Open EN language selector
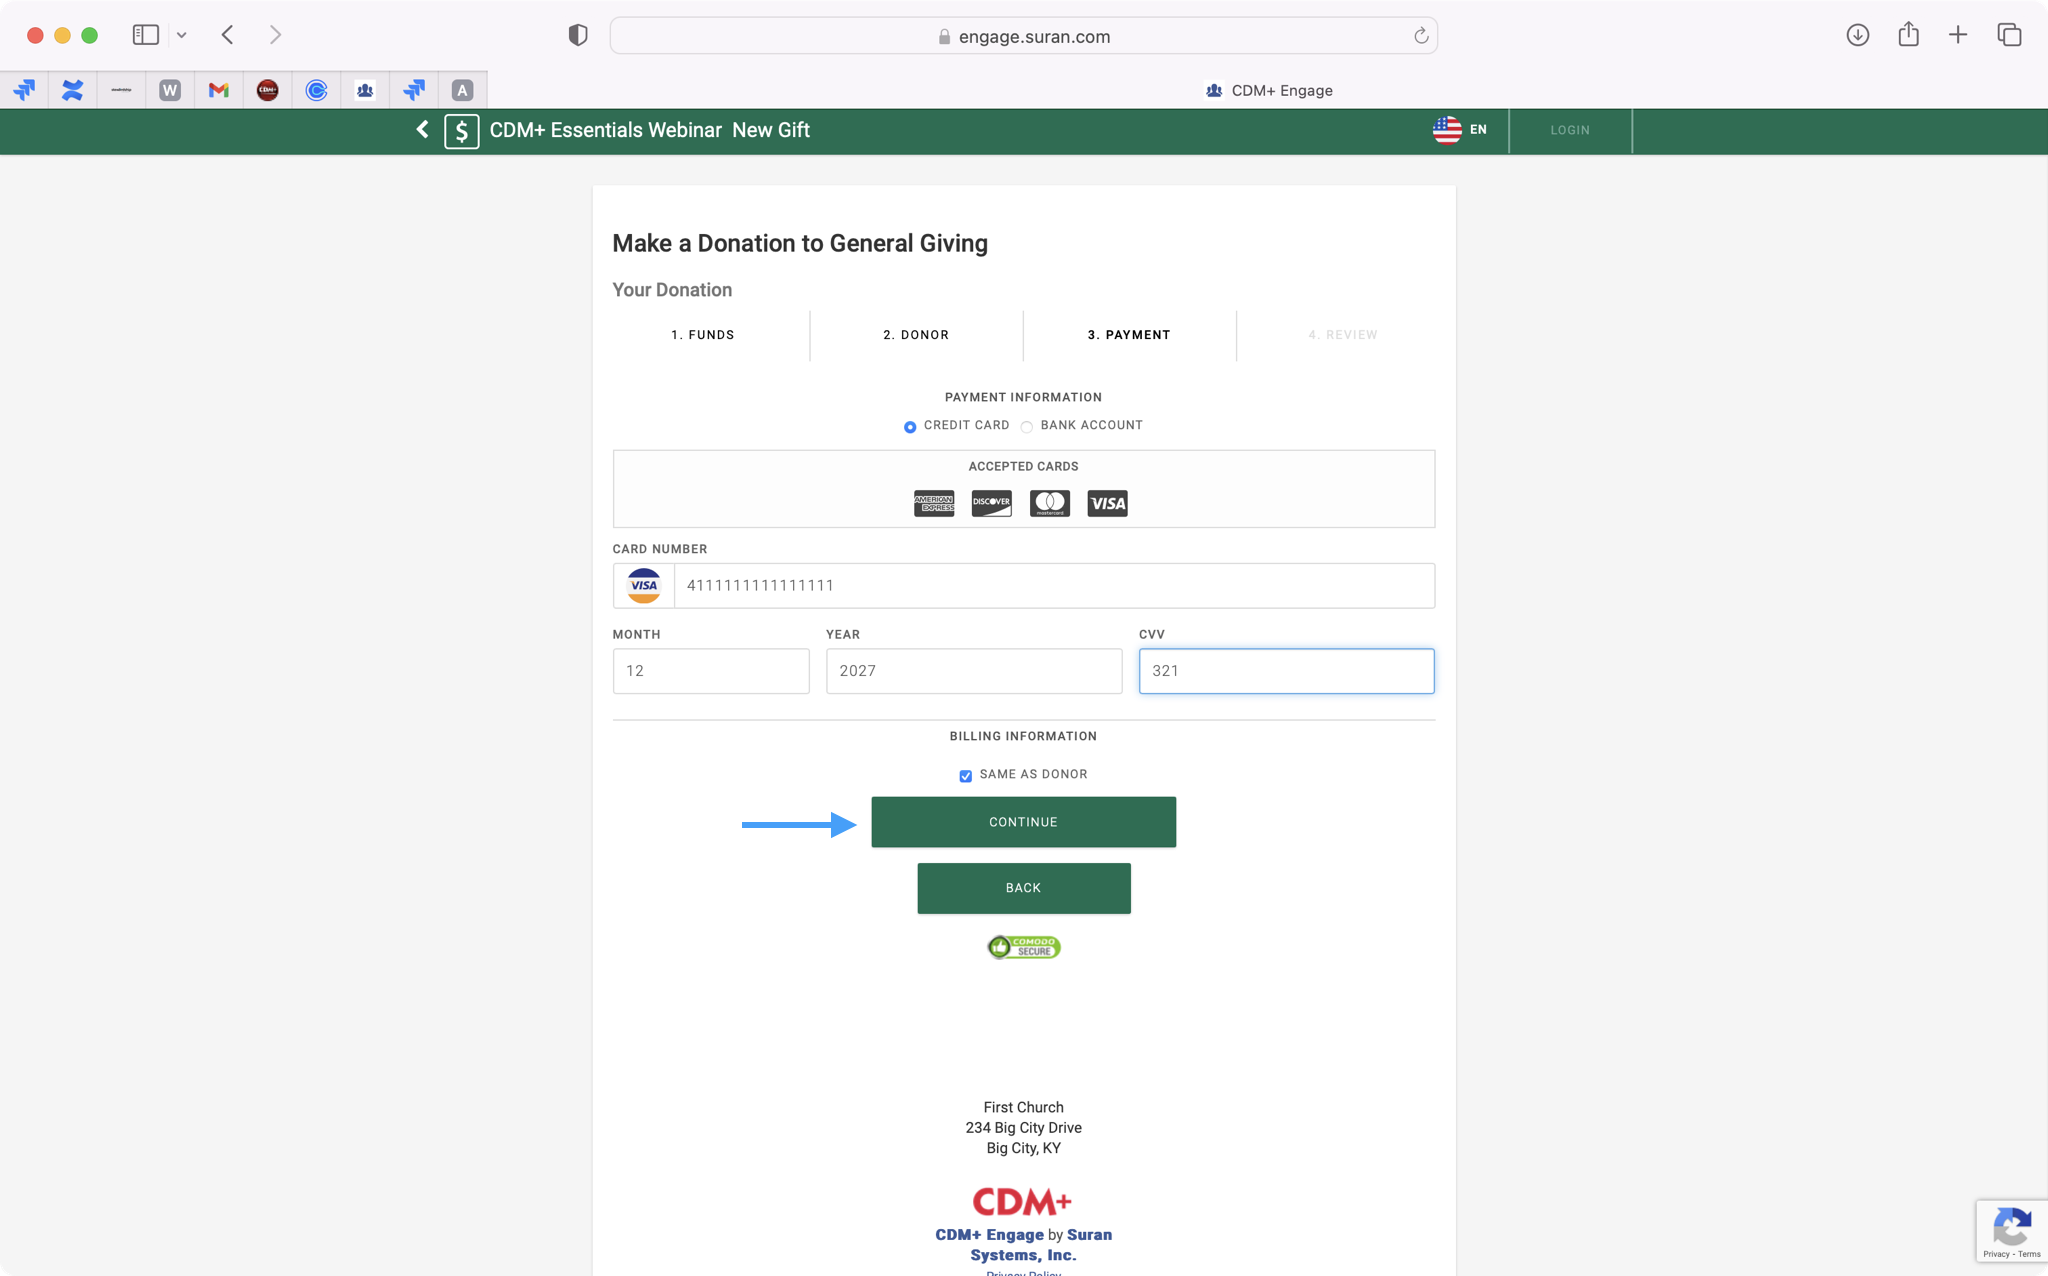The height and width of the screenshot is (1276, 2048). pyautogui.click(x=1478, y=130)
